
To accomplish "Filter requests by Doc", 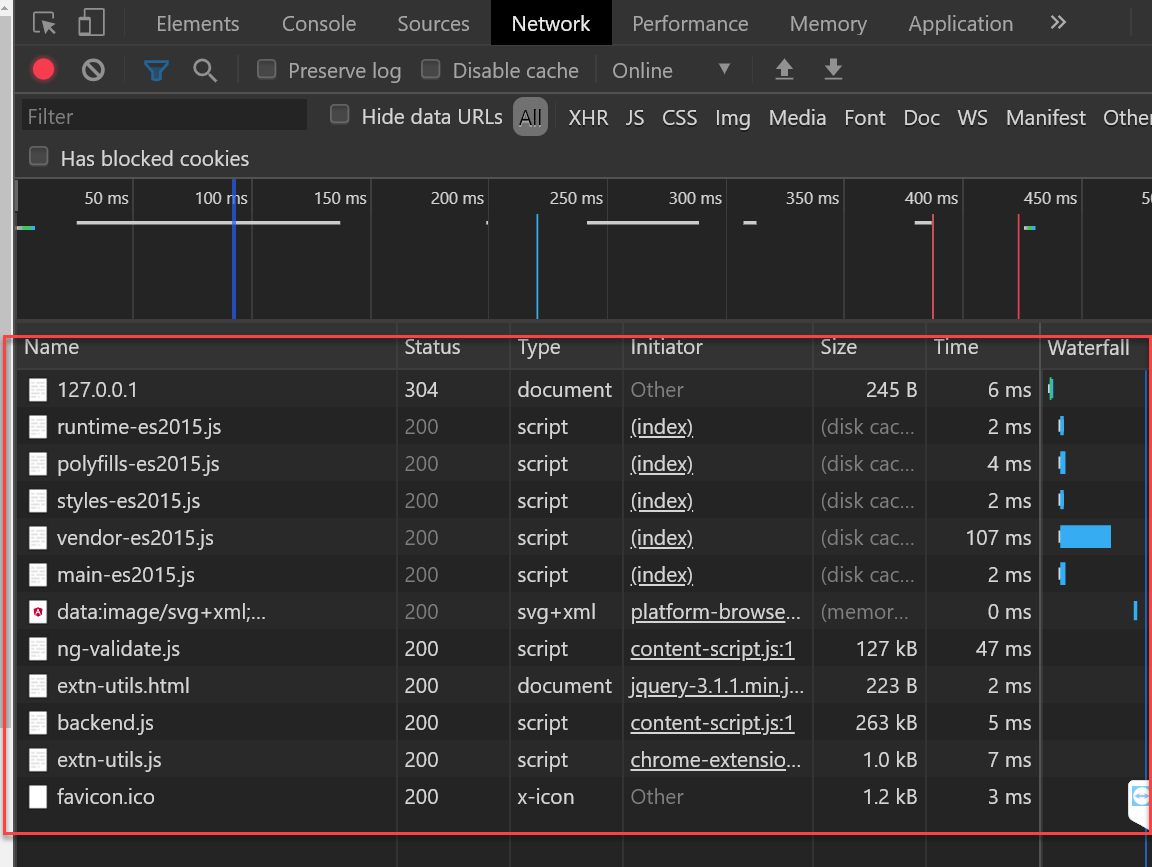I will pos(921,118).
